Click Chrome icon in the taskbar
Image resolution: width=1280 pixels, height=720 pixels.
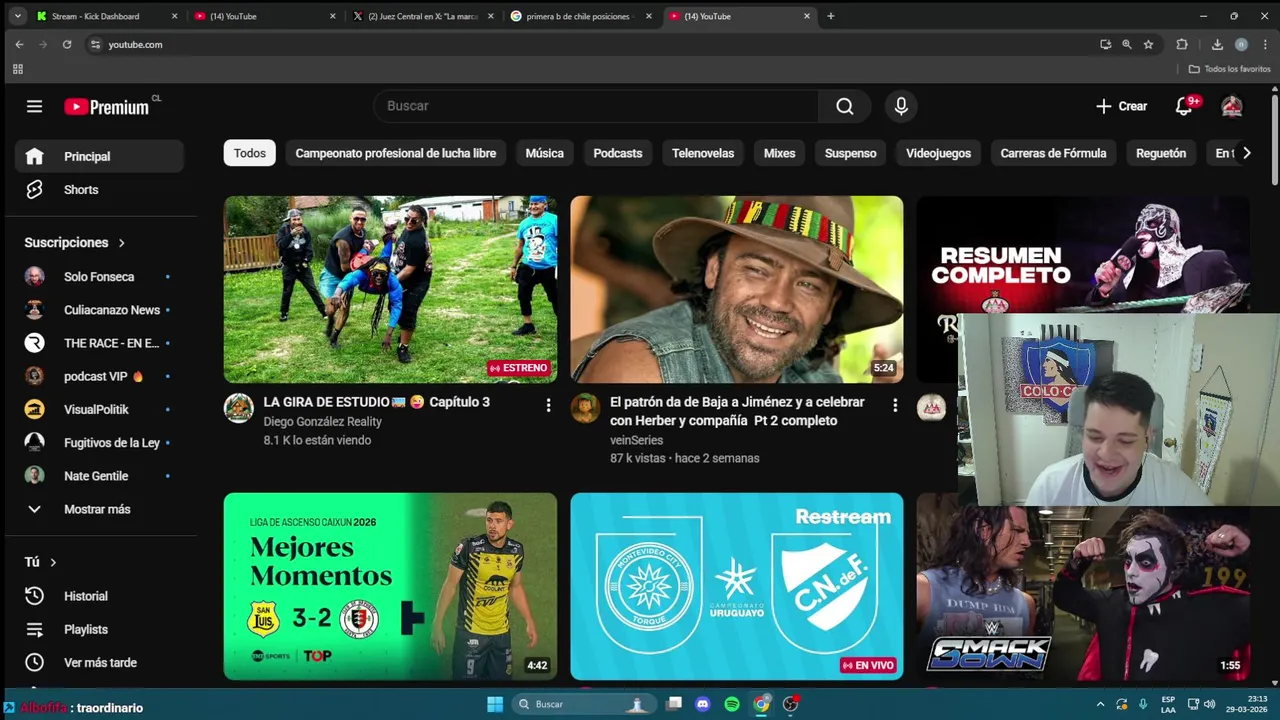(x=761, y=704)
